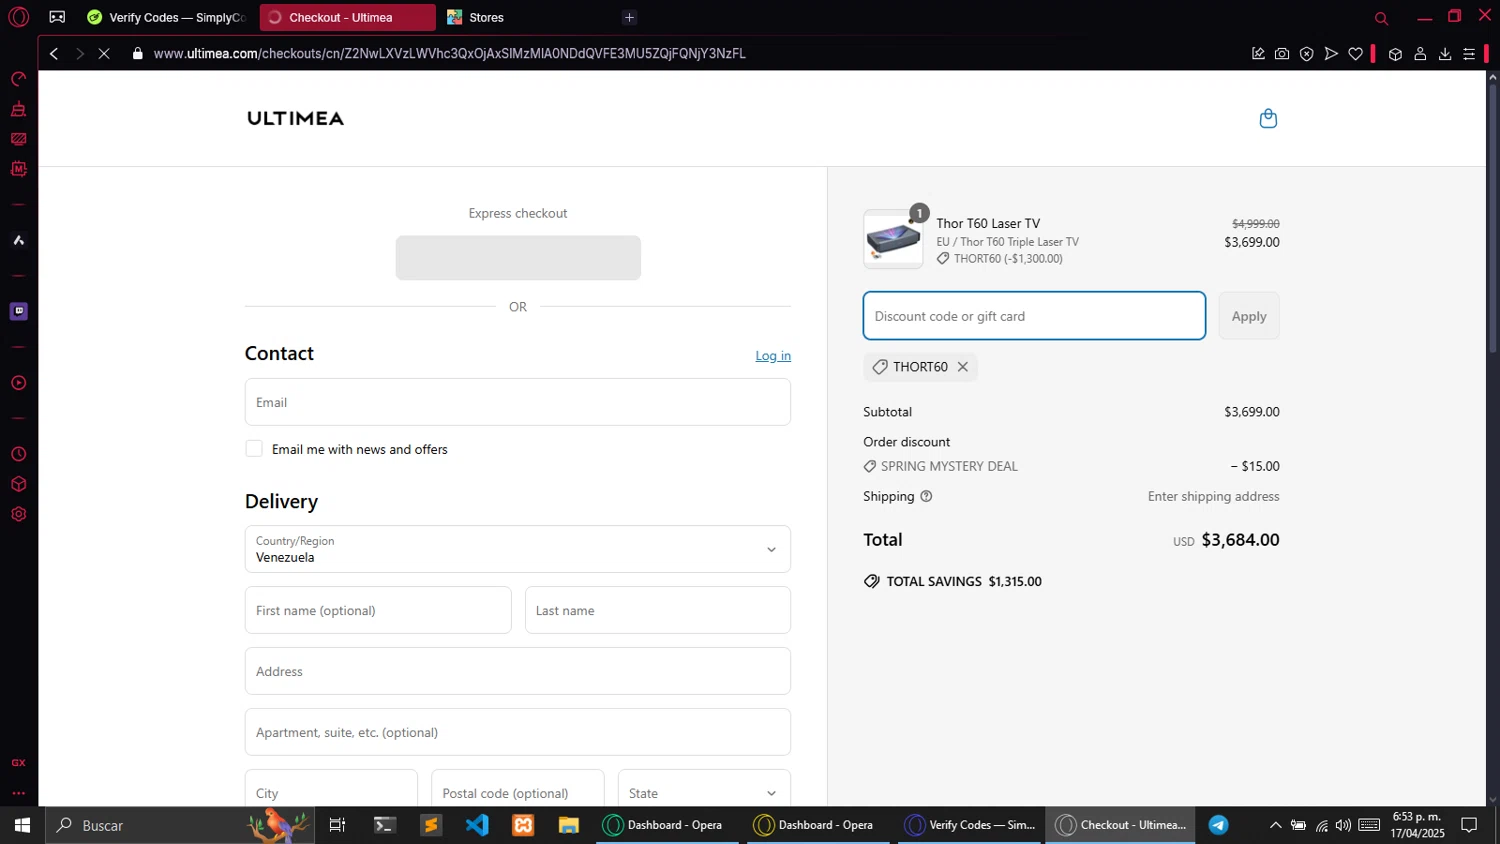Image resolution: width=1500 pixels, height=844 pixels.
Task: Focus the First name (optional) field
Action: click(x=378, y=610)
